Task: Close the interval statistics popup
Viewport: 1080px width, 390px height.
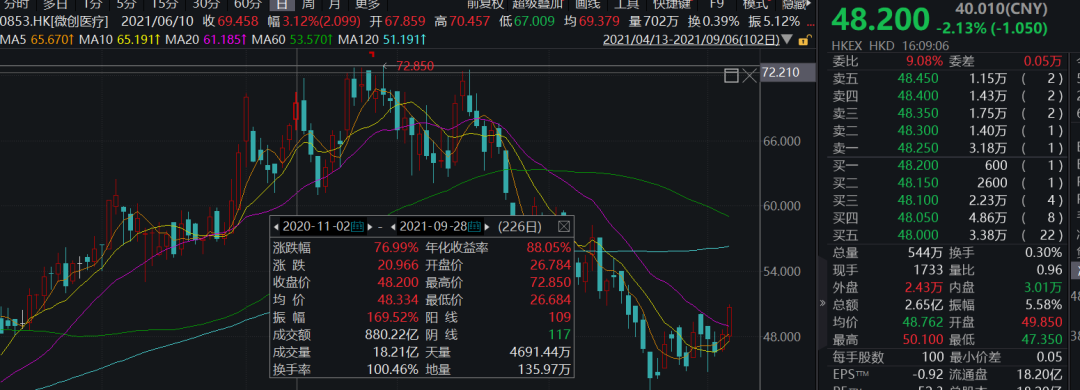Action: [x=563, y=226]
